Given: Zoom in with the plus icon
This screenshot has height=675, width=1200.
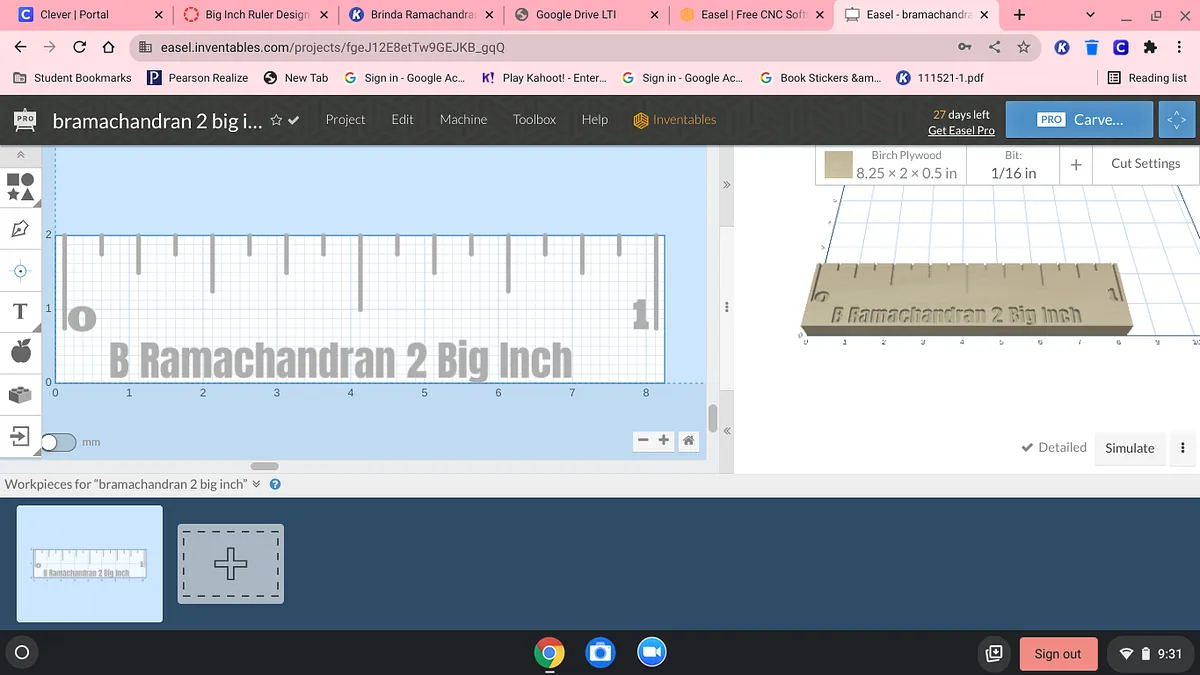Looking at the screenshot, I should (664, 440).
